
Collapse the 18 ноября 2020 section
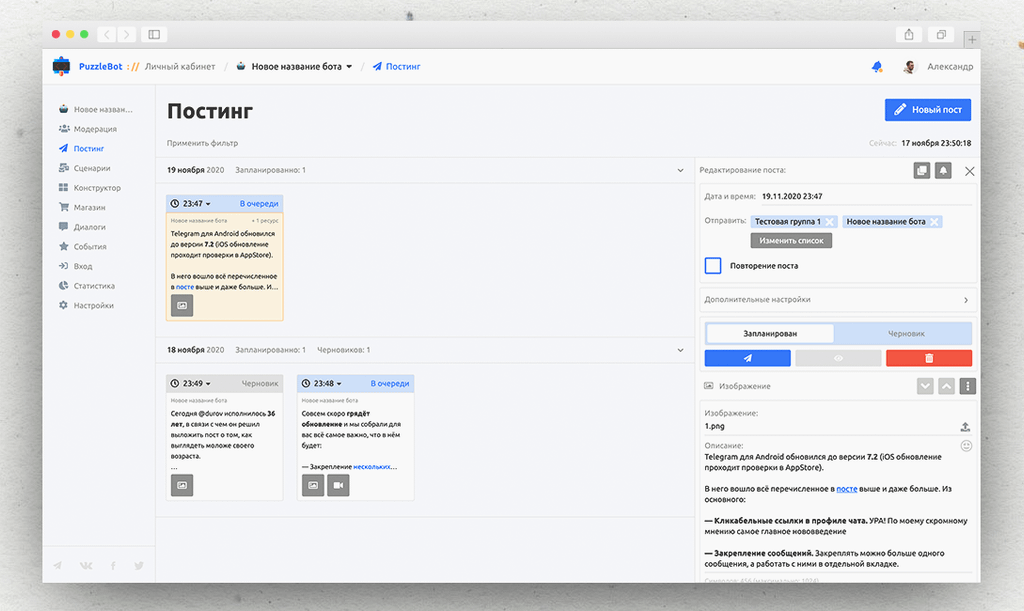click(680, 351)
